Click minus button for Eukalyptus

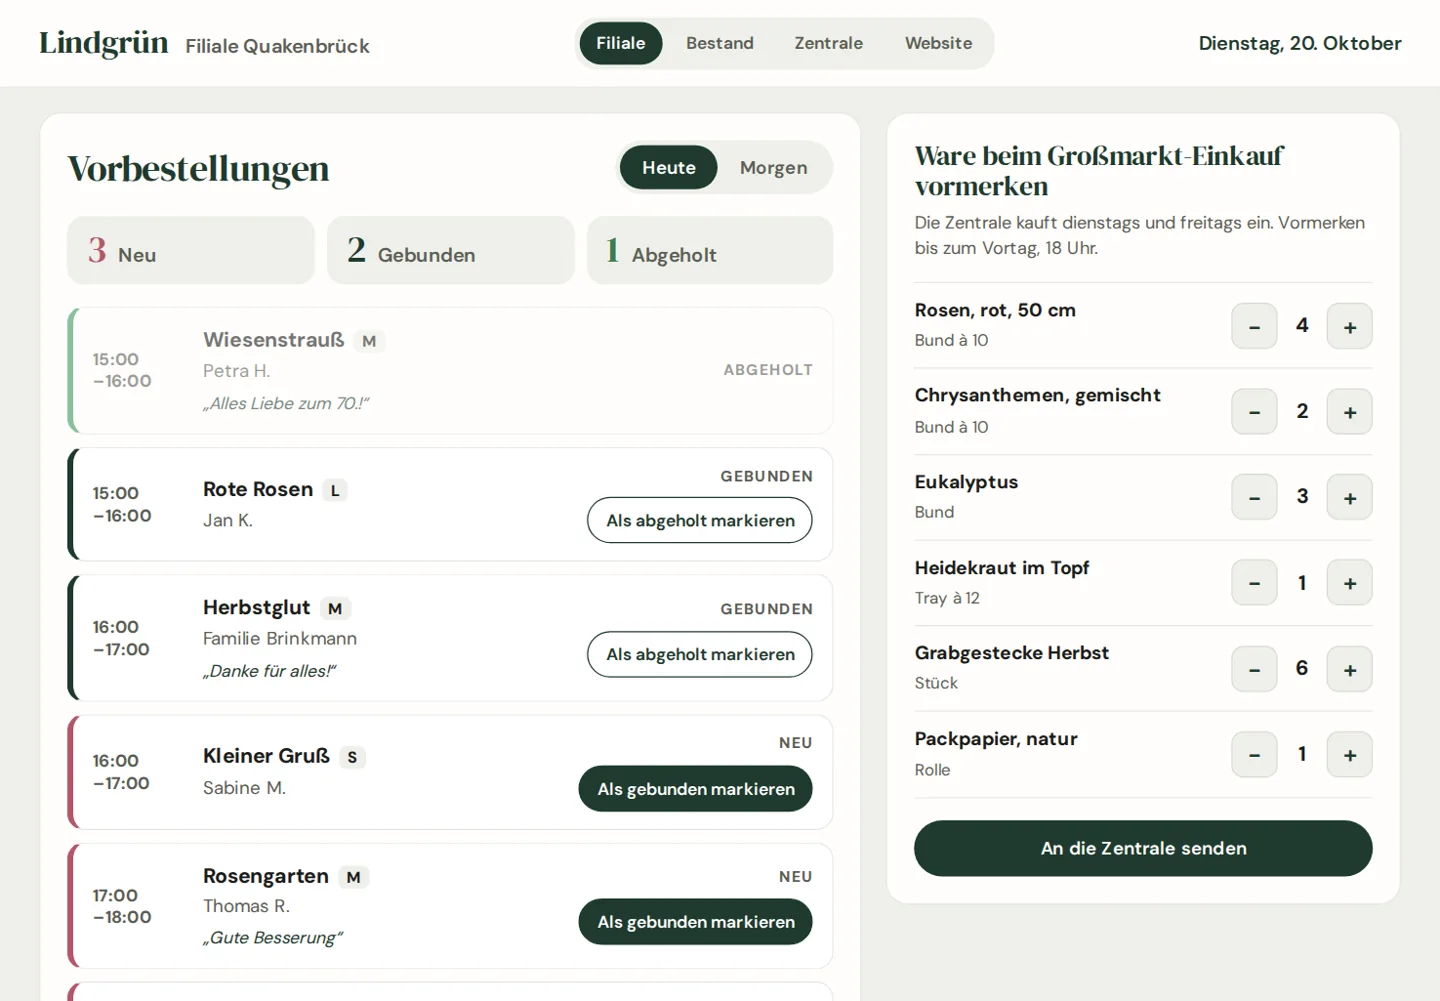(x=1254, y=497)
